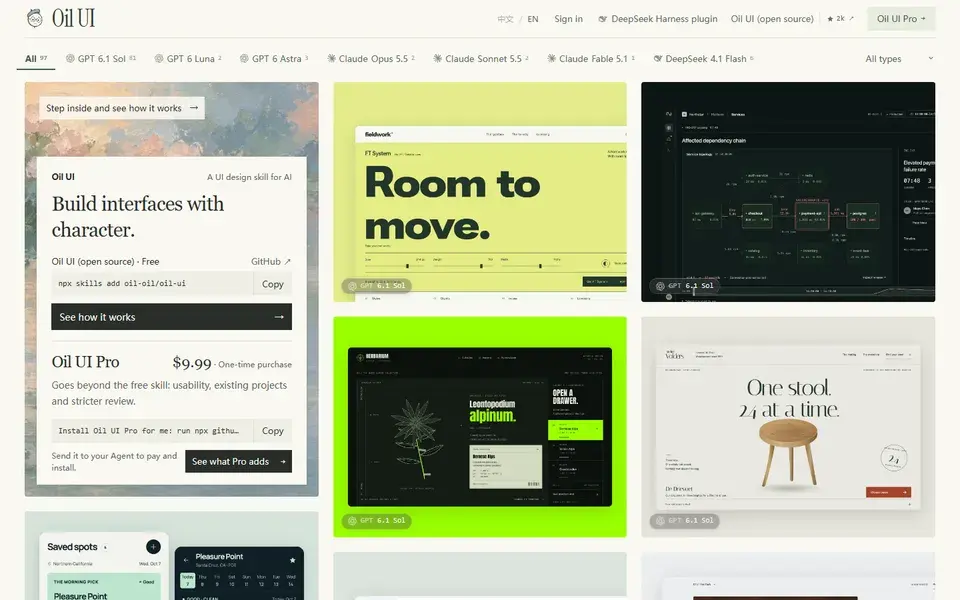
Task: Click GPT 6.1 Sol badge on Leontopodium alpinum card
Action: click(377, 520)
